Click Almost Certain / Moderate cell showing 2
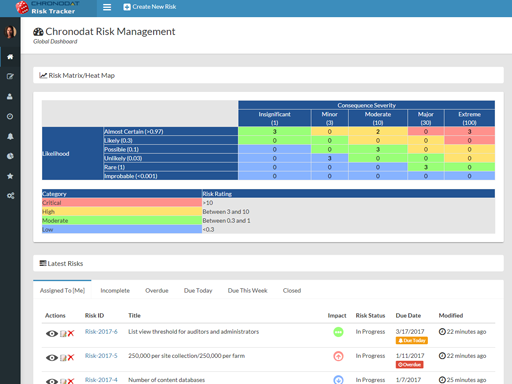Image resolution: width=512 pixels, height=384 pixels. [x=378, y=131]
